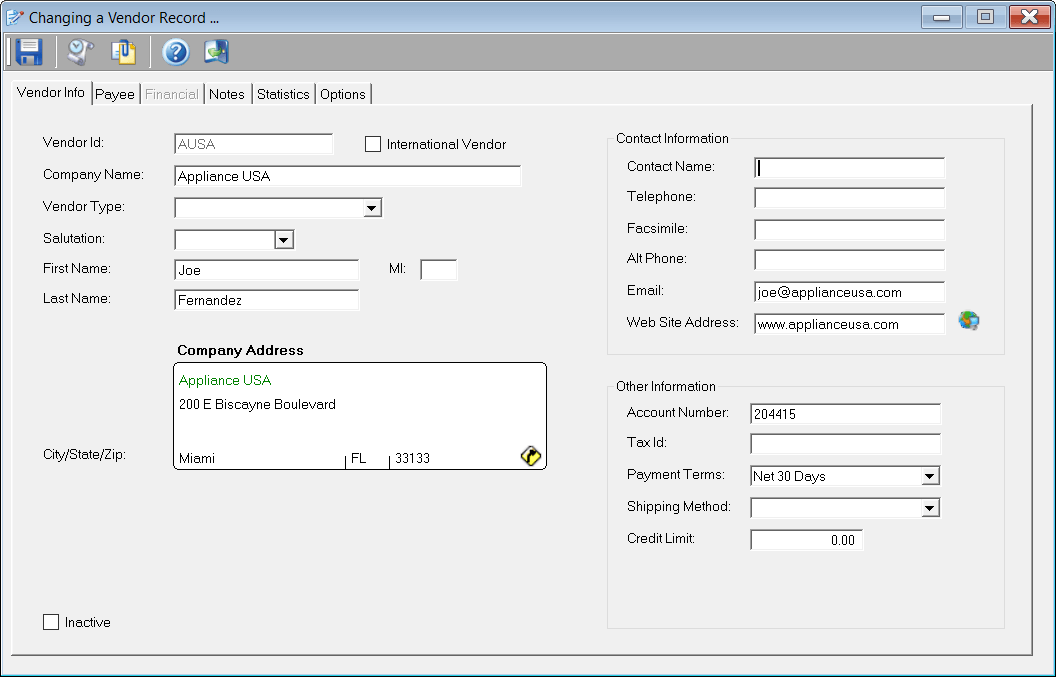
Task: Click the Contact Information group label
Action: pyautogui.click(x=672, y=138)
